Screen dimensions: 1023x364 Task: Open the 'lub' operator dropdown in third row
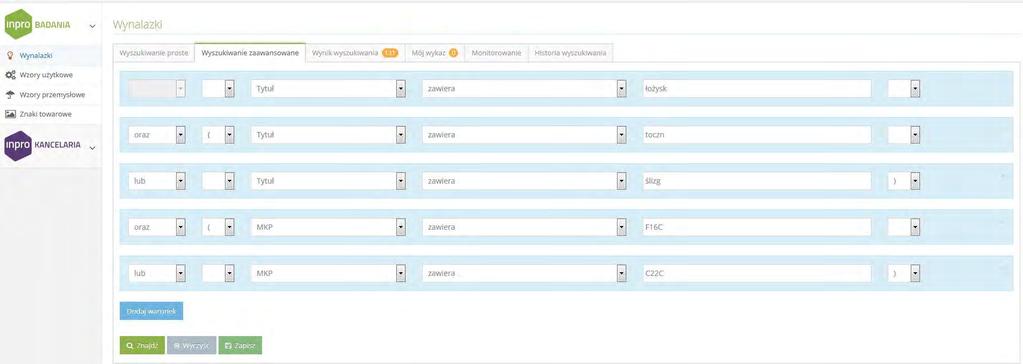tap(181, 181)
